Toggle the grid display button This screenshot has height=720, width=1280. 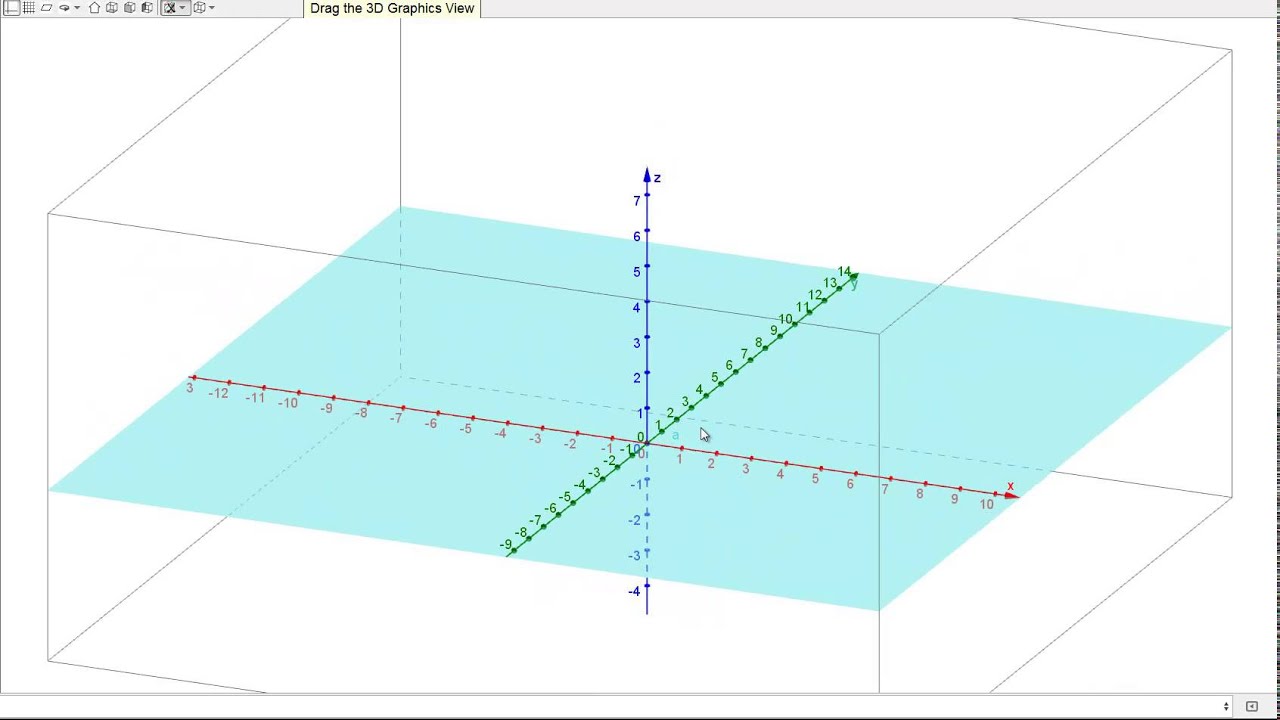coord(28,7)
